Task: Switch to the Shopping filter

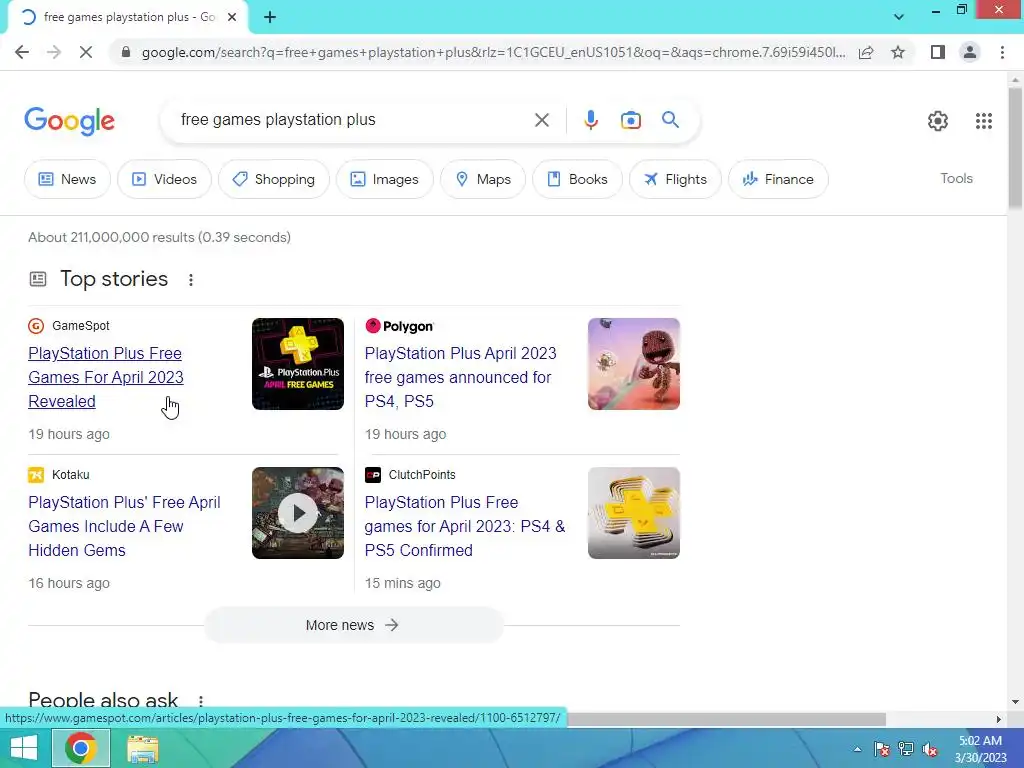Action: coord(274,179)
